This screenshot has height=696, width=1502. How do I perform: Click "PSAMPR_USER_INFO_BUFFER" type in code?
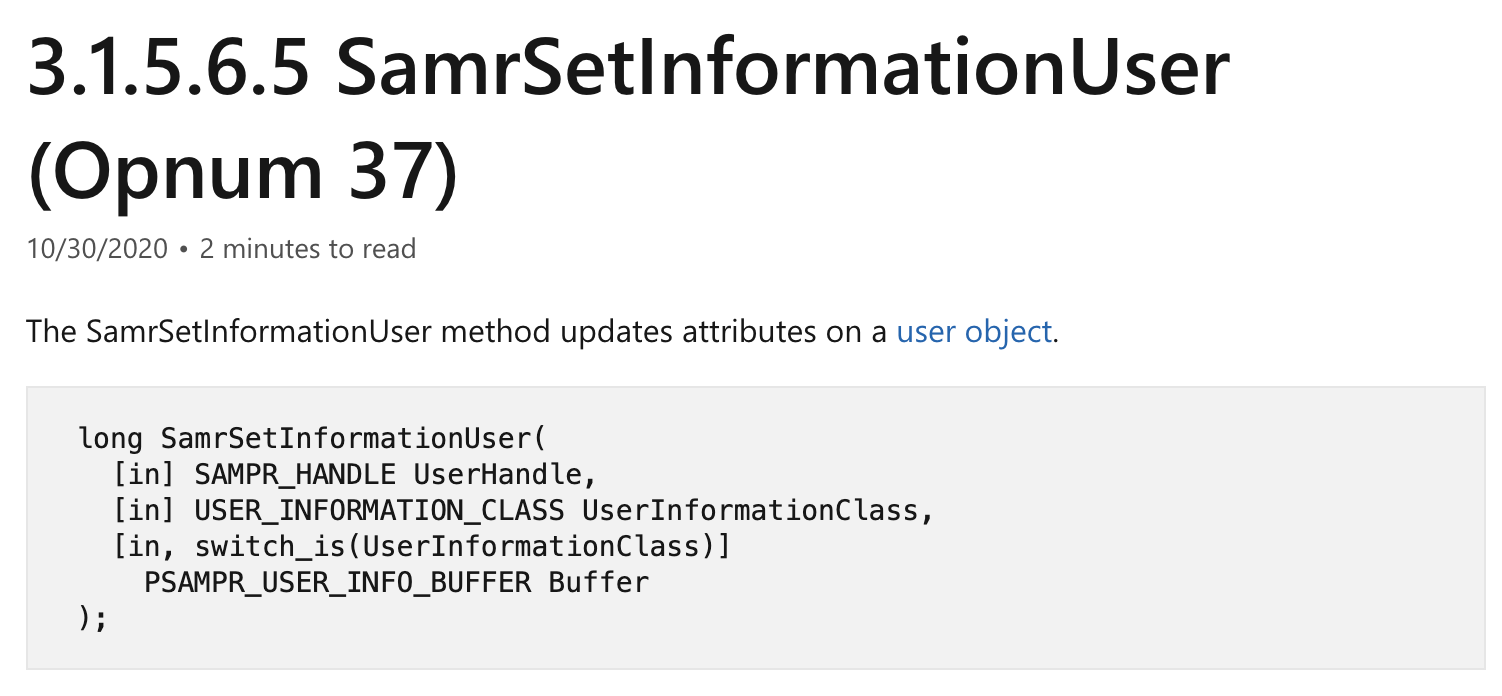click(337, 582)
